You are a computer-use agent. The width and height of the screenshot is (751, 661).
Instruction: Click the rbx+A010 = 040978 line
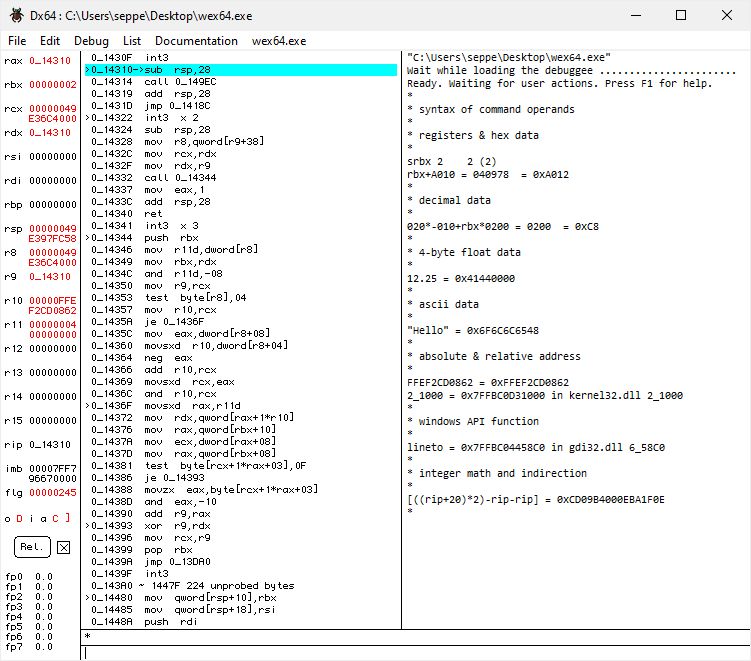click(x=488, y=175)
